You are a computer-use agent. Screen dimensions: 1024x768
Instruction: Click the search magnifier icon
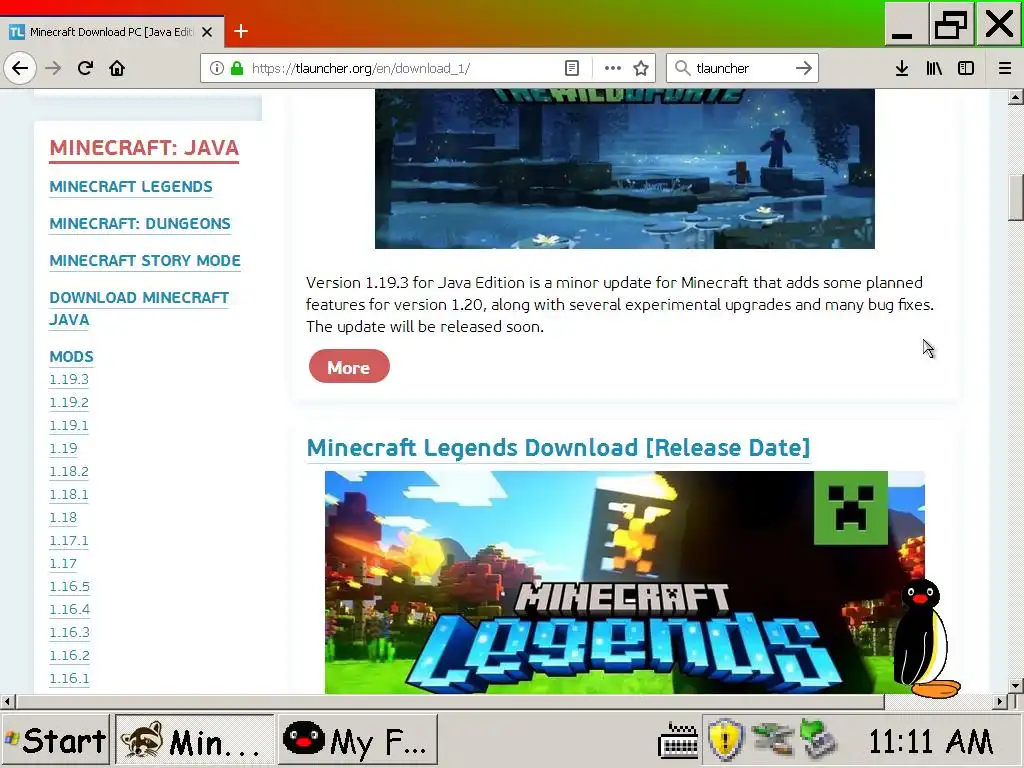[x=682, y=68]
